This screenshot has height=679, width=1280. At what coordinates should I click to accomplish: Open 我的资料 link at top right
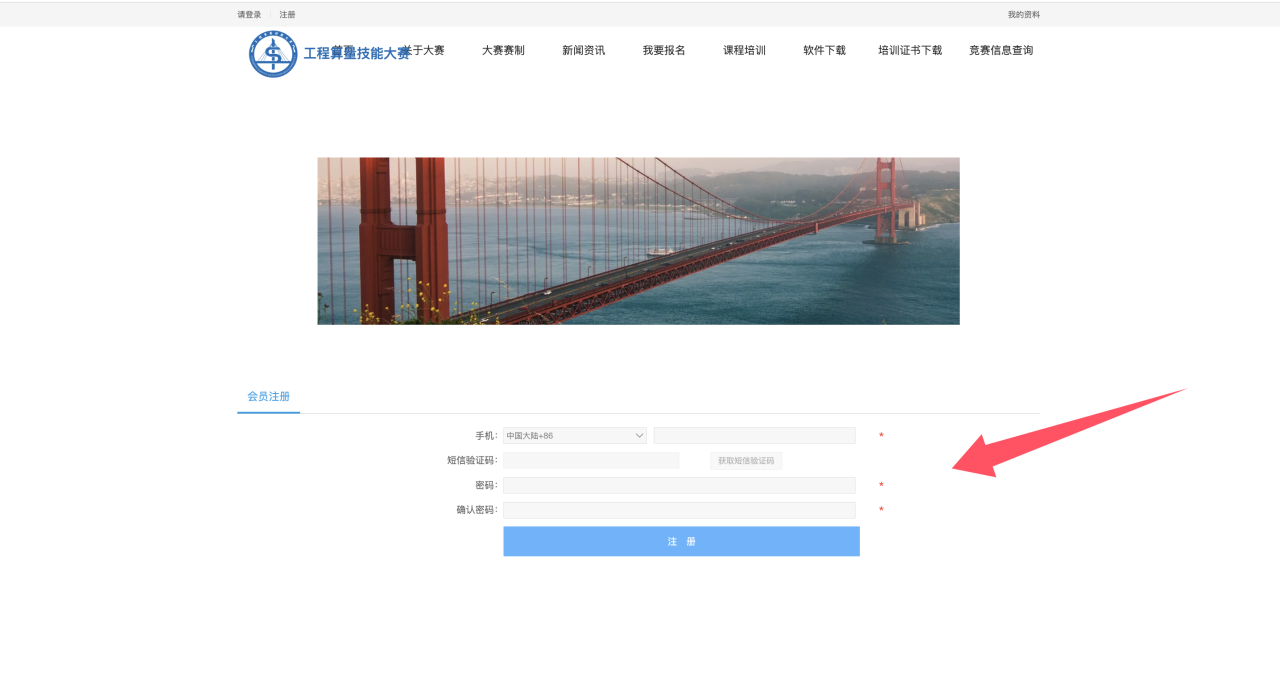[1023, 15]
